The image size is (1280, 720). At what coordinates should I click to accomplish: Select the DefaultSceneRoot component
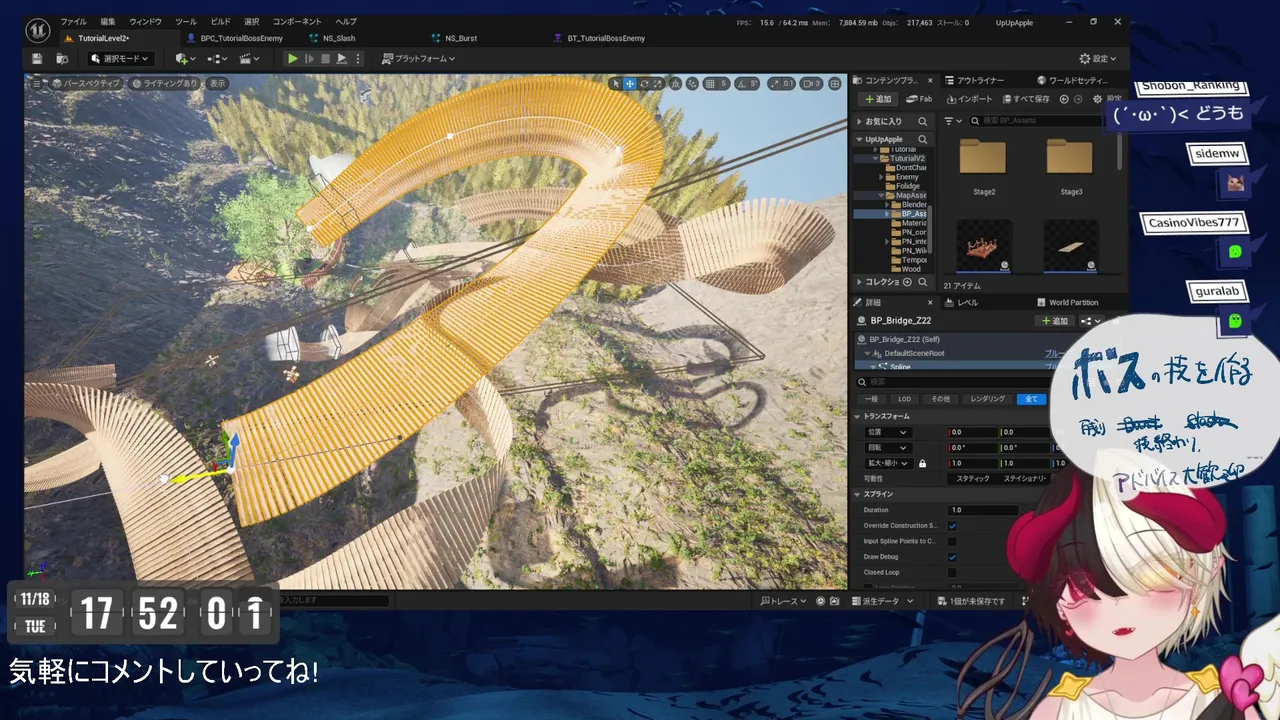pyautogui.click(x=914, y=353)
